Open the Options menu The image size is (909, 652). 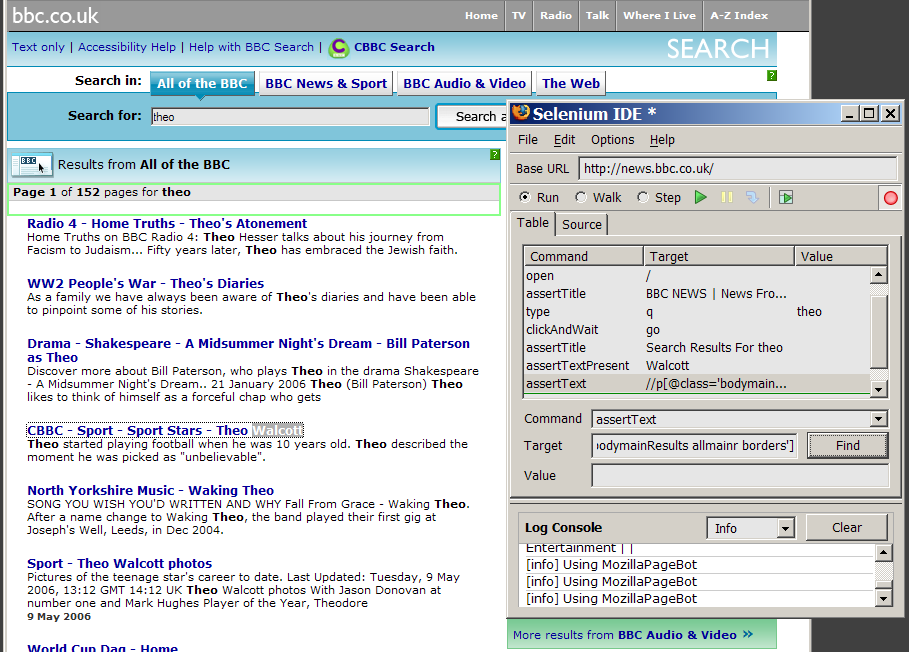(612, 140)
